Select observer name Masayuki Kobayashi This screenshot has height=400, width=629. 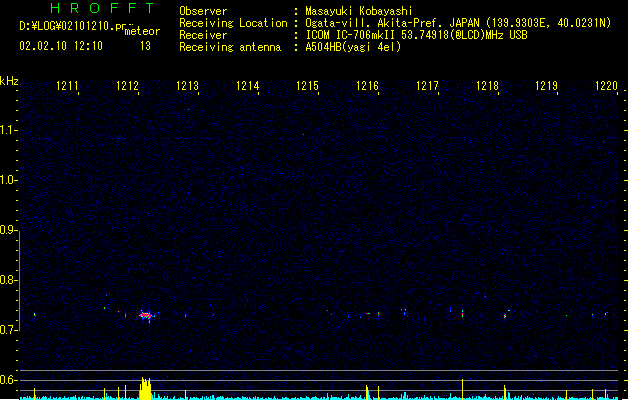(x=359, y=11)
